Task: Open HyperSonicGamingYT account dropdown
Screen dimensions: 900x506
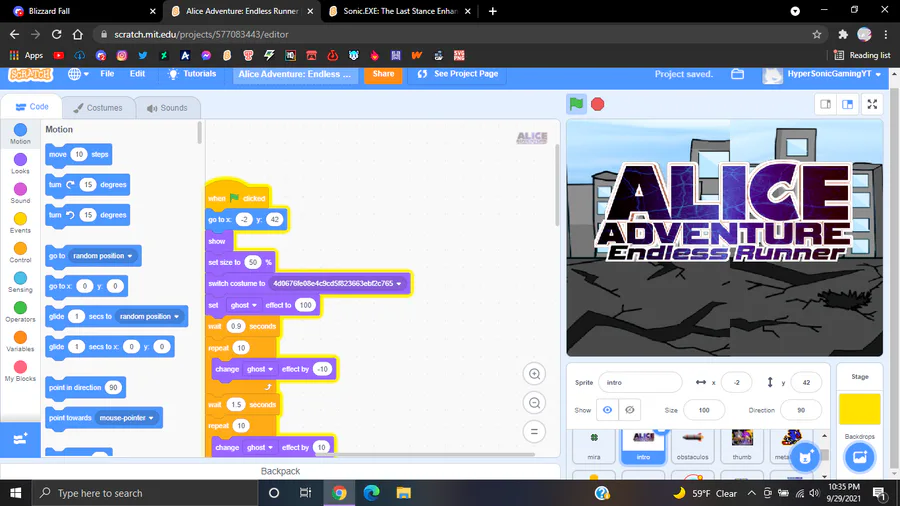Action: click(x=824, y=75)
